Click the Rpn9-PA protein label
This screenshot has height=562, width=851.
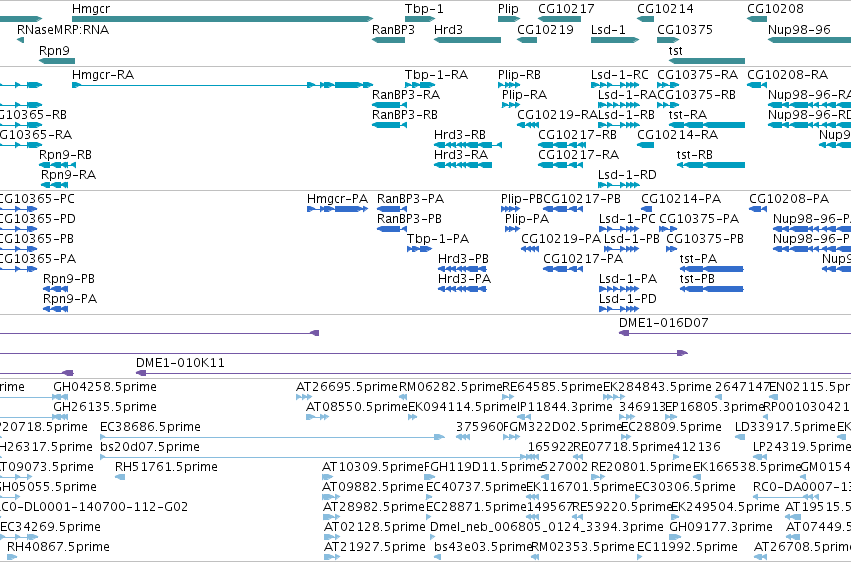coord(70,299)
